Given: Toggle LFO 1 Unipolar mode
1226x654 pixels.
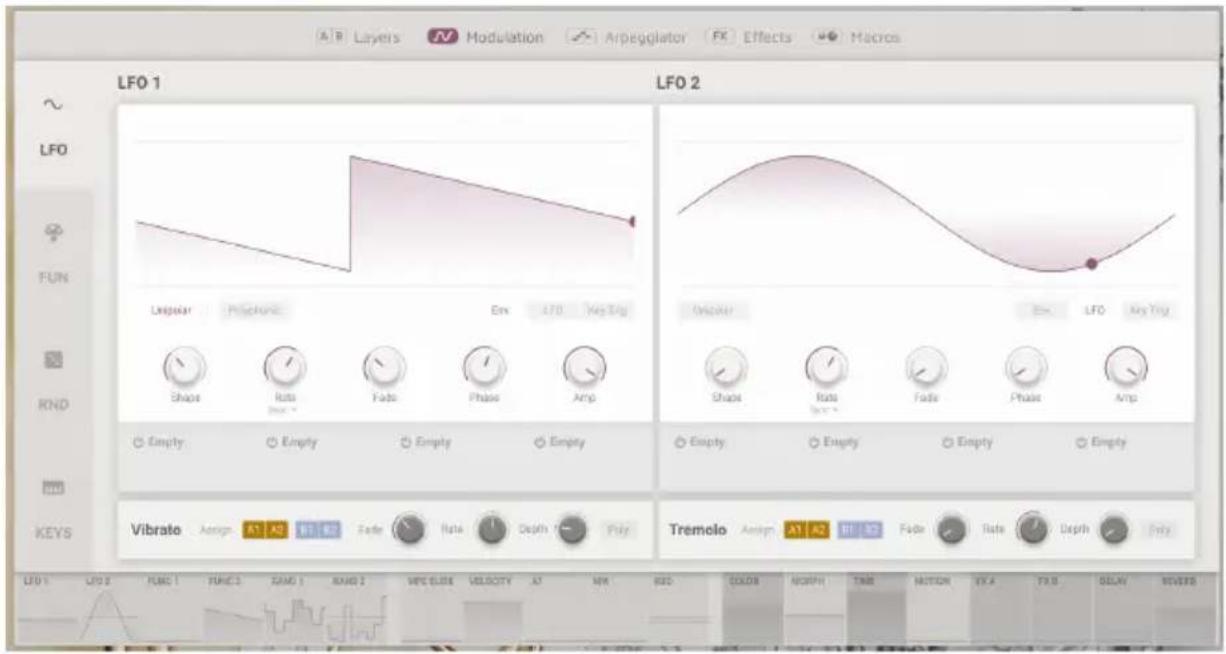Looking at the screenshot, I should [172, 311].
